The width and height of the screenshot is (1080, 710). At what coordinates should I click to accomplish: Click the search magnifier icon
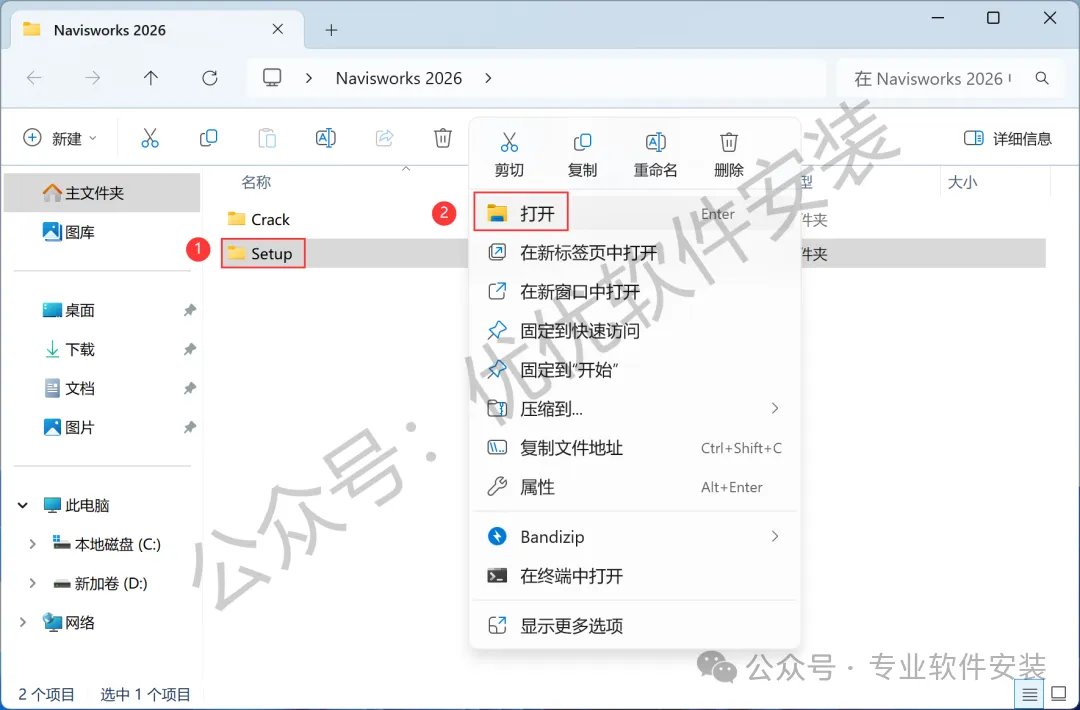coord(1042,79)
